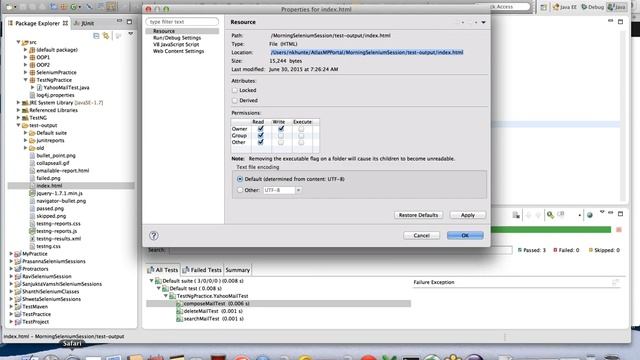This screenshot has height=360, width=640.
Task: Collapse the src folder
Action: pos(18,42)
